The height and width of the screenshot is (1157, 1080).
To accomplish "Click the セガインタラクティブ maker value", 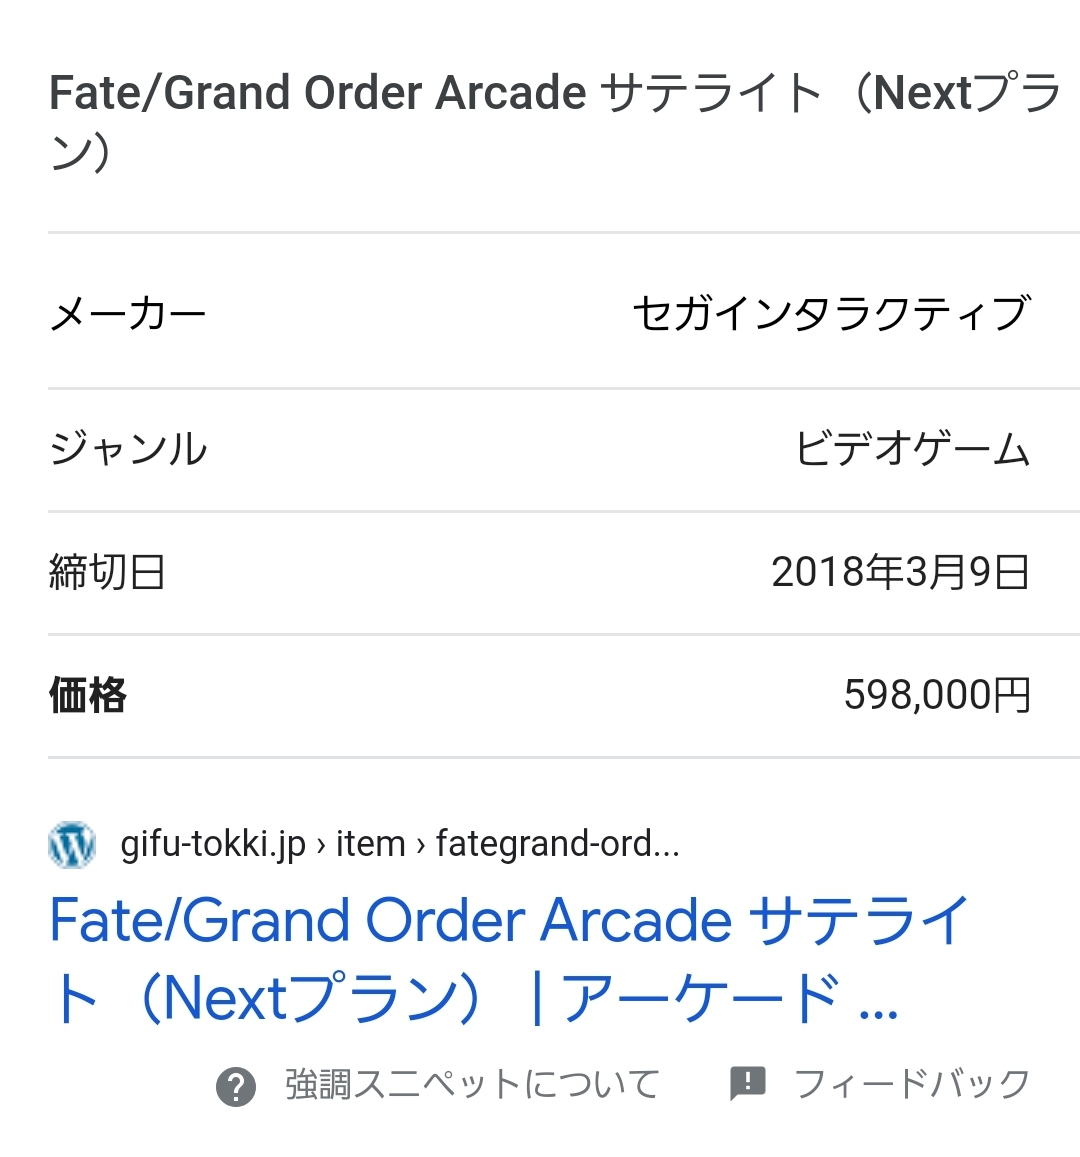I will click(x=831, y=314).
